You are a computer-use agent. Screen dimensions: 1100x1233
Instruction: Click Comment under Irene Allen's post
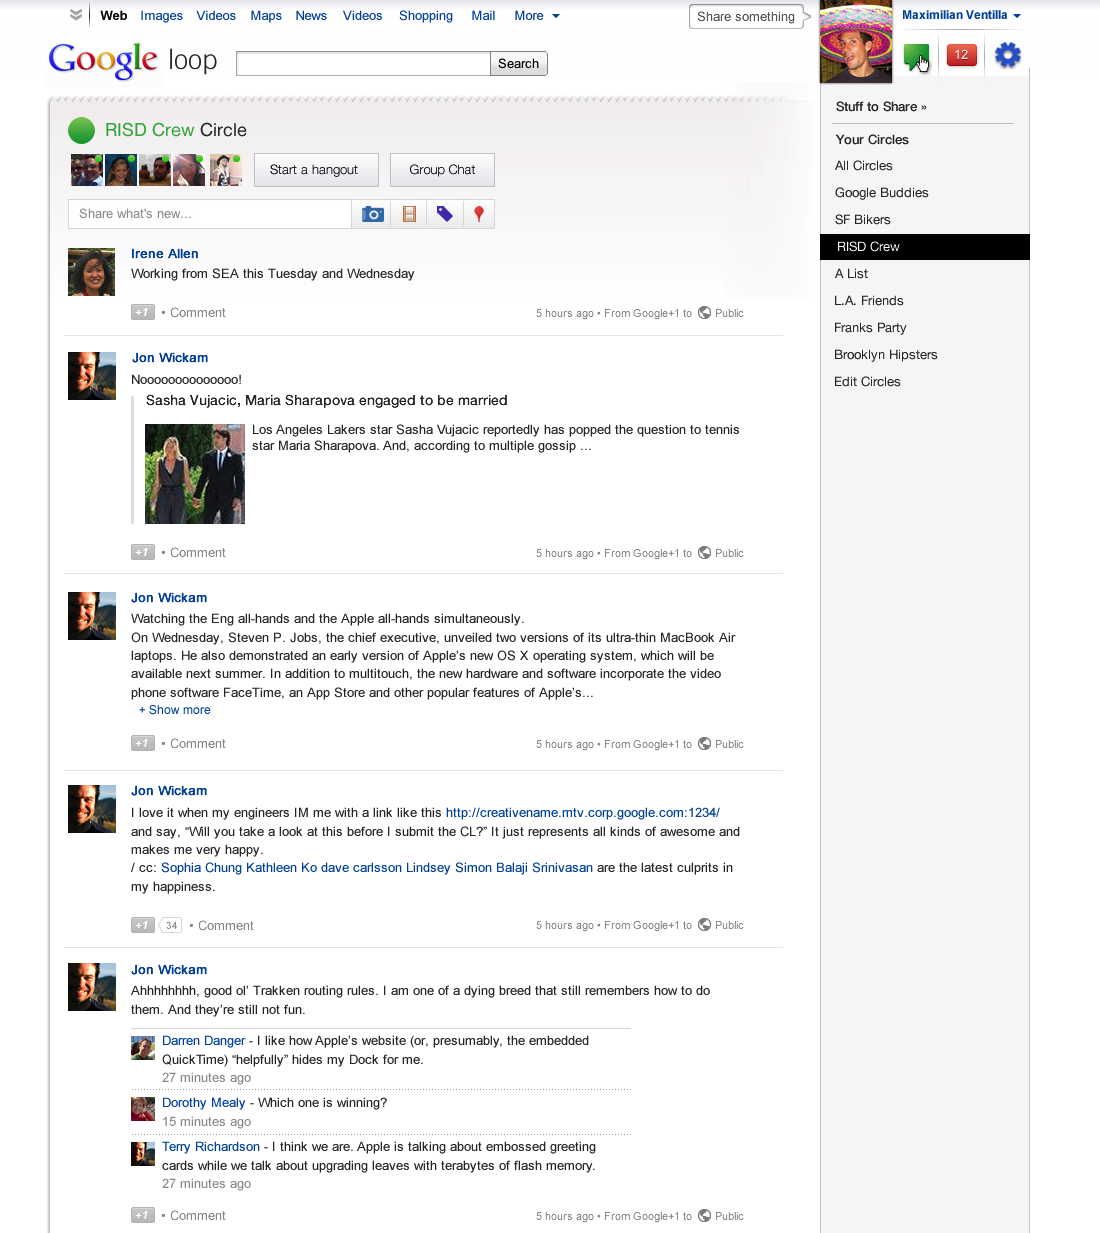(x=198, y=313)
